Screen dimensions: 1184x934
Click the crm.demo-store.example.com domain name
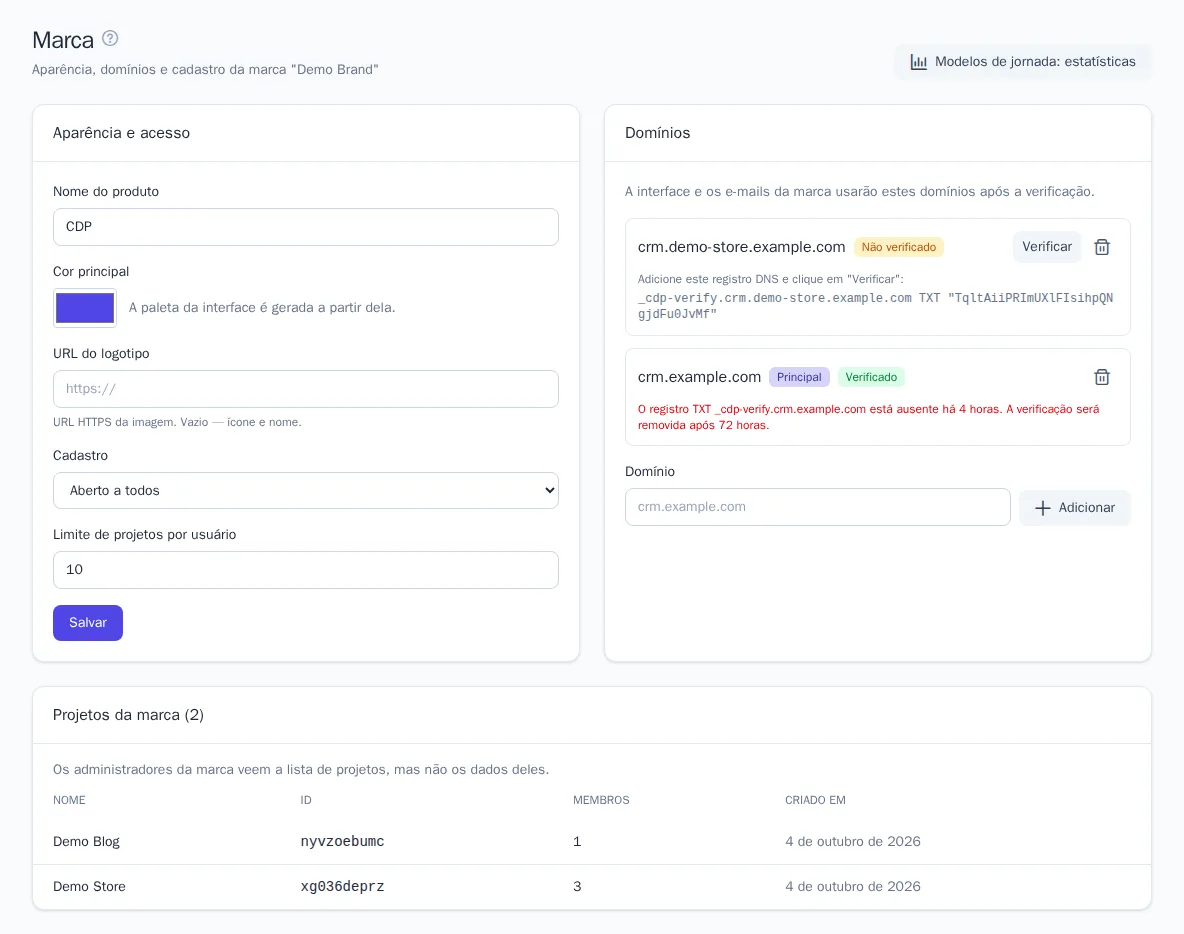coord(742,247)
